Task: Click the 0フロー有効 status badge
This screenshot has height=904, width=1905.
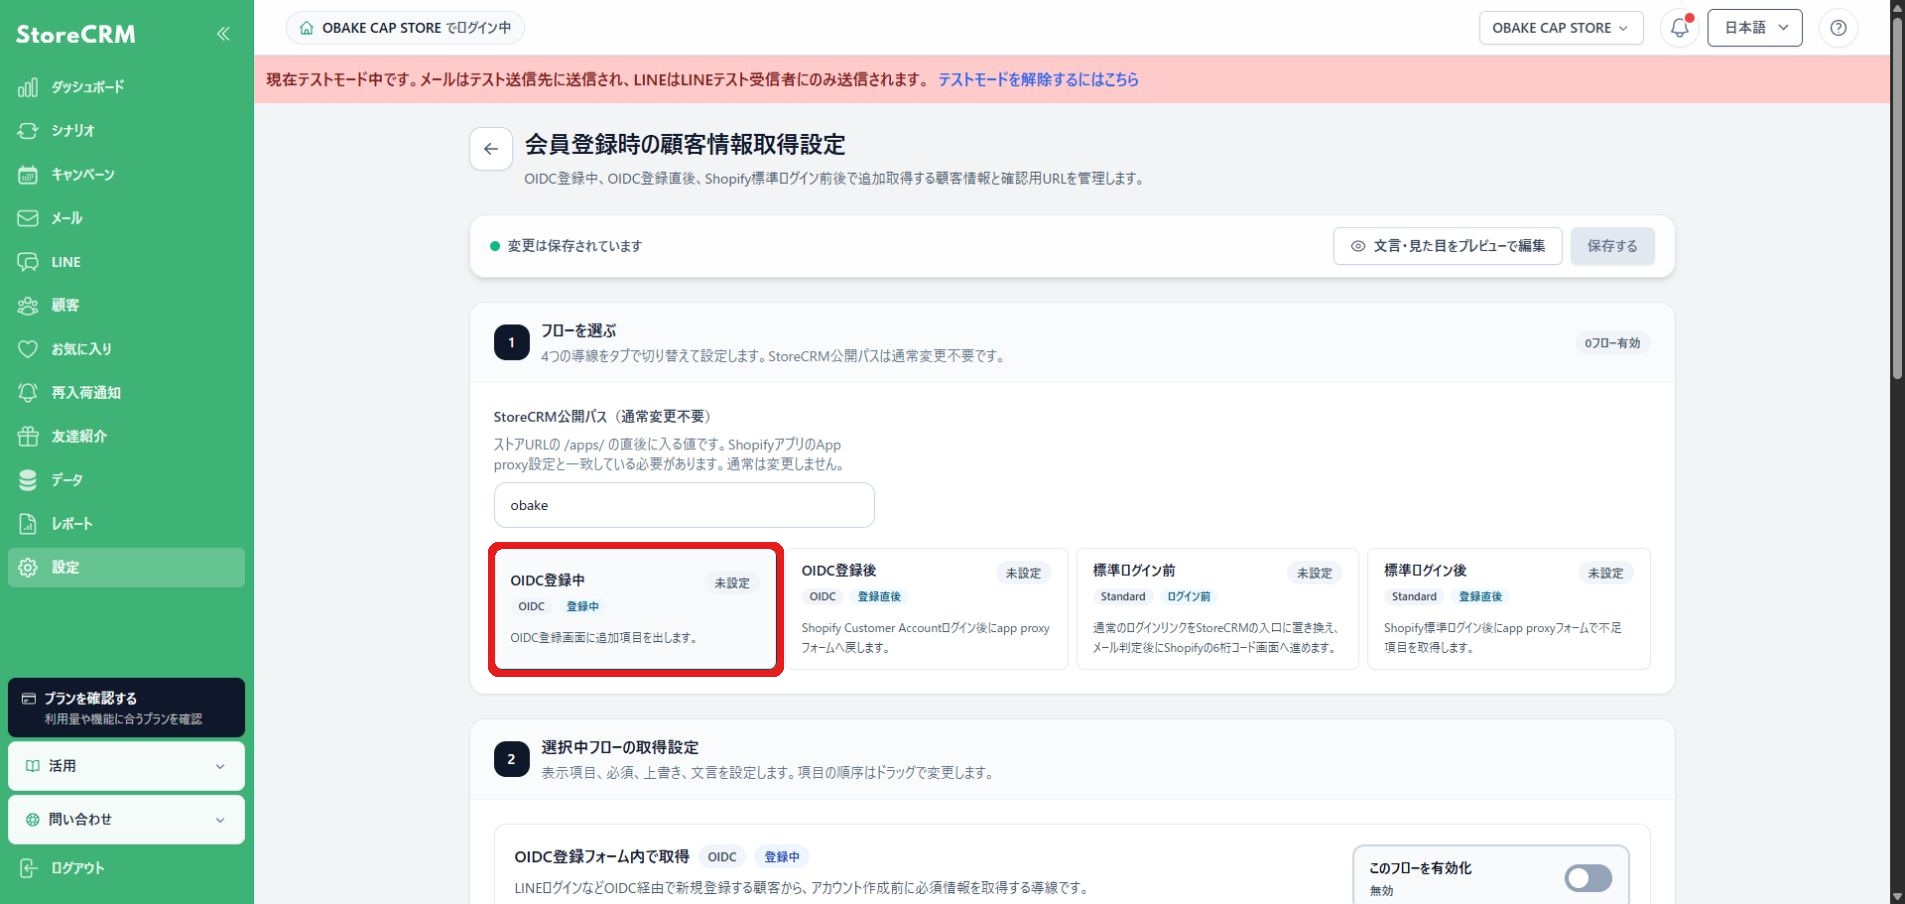Action: (1612, 343)
